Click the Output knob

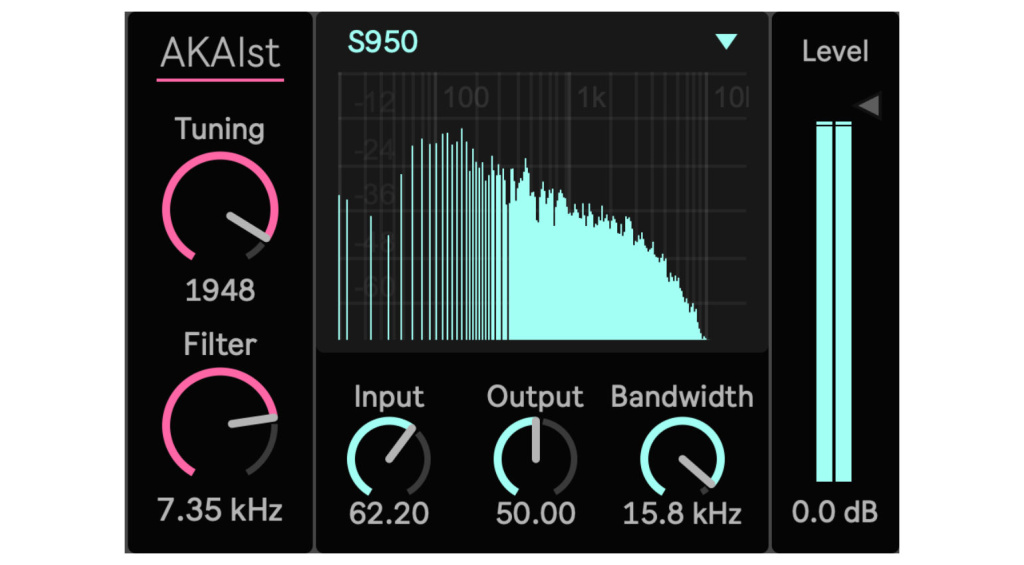(x=536, y=457)
